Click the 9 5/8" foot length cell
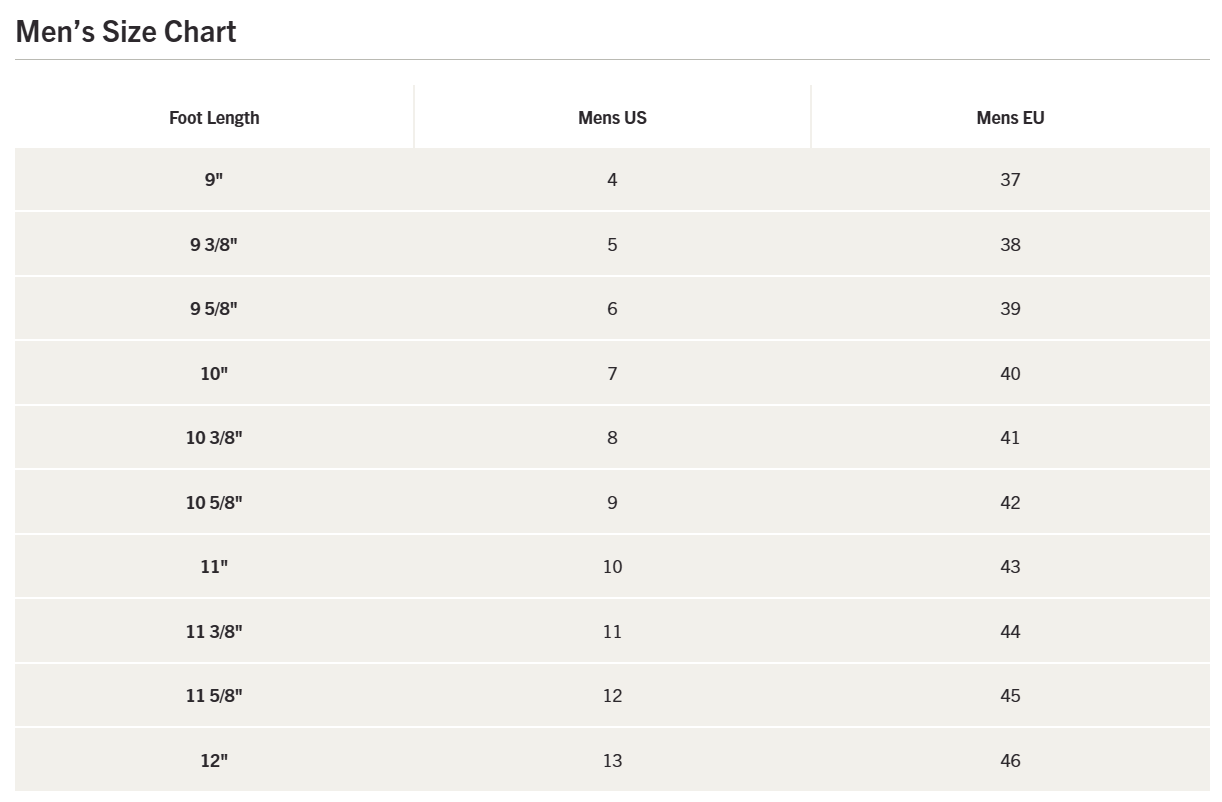The width and height of the screenshot is (1222, 802). [x=214, y=309]
